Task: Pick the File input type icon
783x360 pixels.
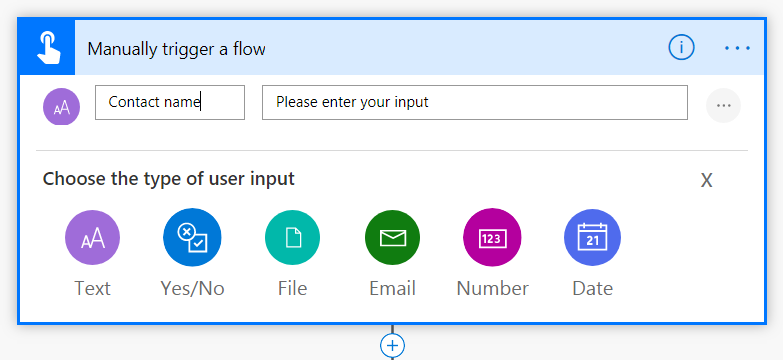Action: pyautogui.click(x=293, y=237)
